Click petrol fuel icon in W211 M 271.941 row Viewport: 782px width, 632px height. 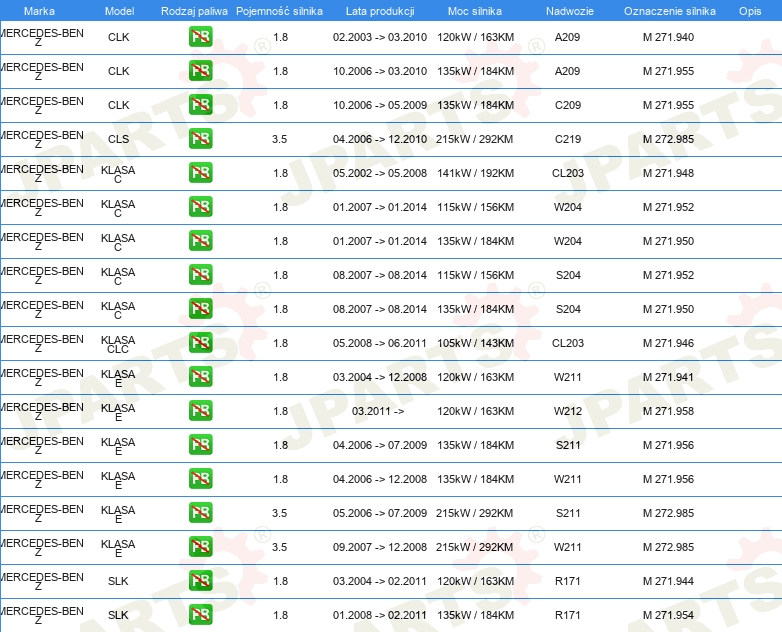[x=200, y=377]
